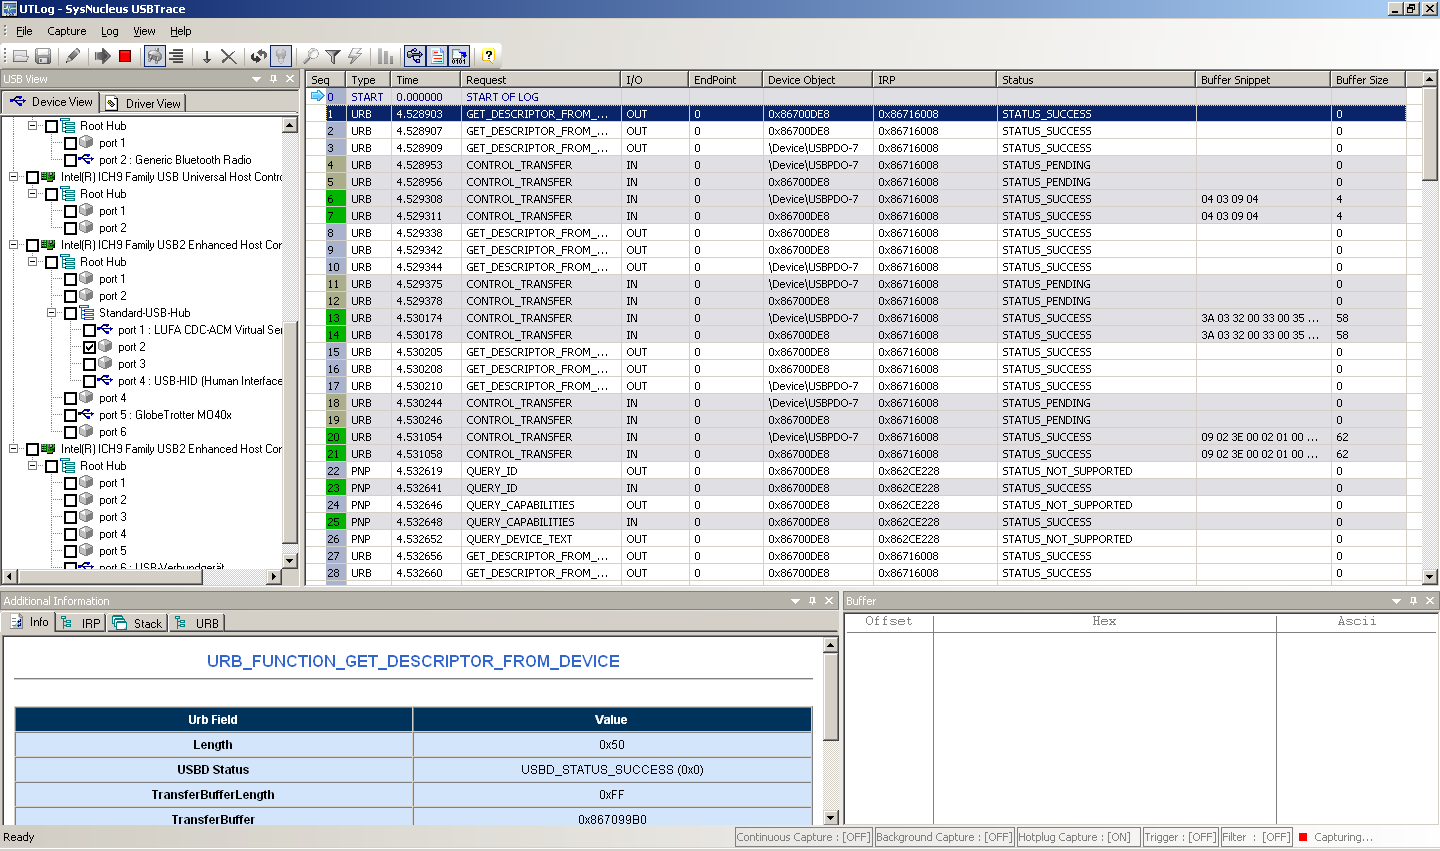The height and width of the screenshot is (851, 1440).
Task: Check port 4 : USB-HID device checkbox
Action: click(90, 381)
